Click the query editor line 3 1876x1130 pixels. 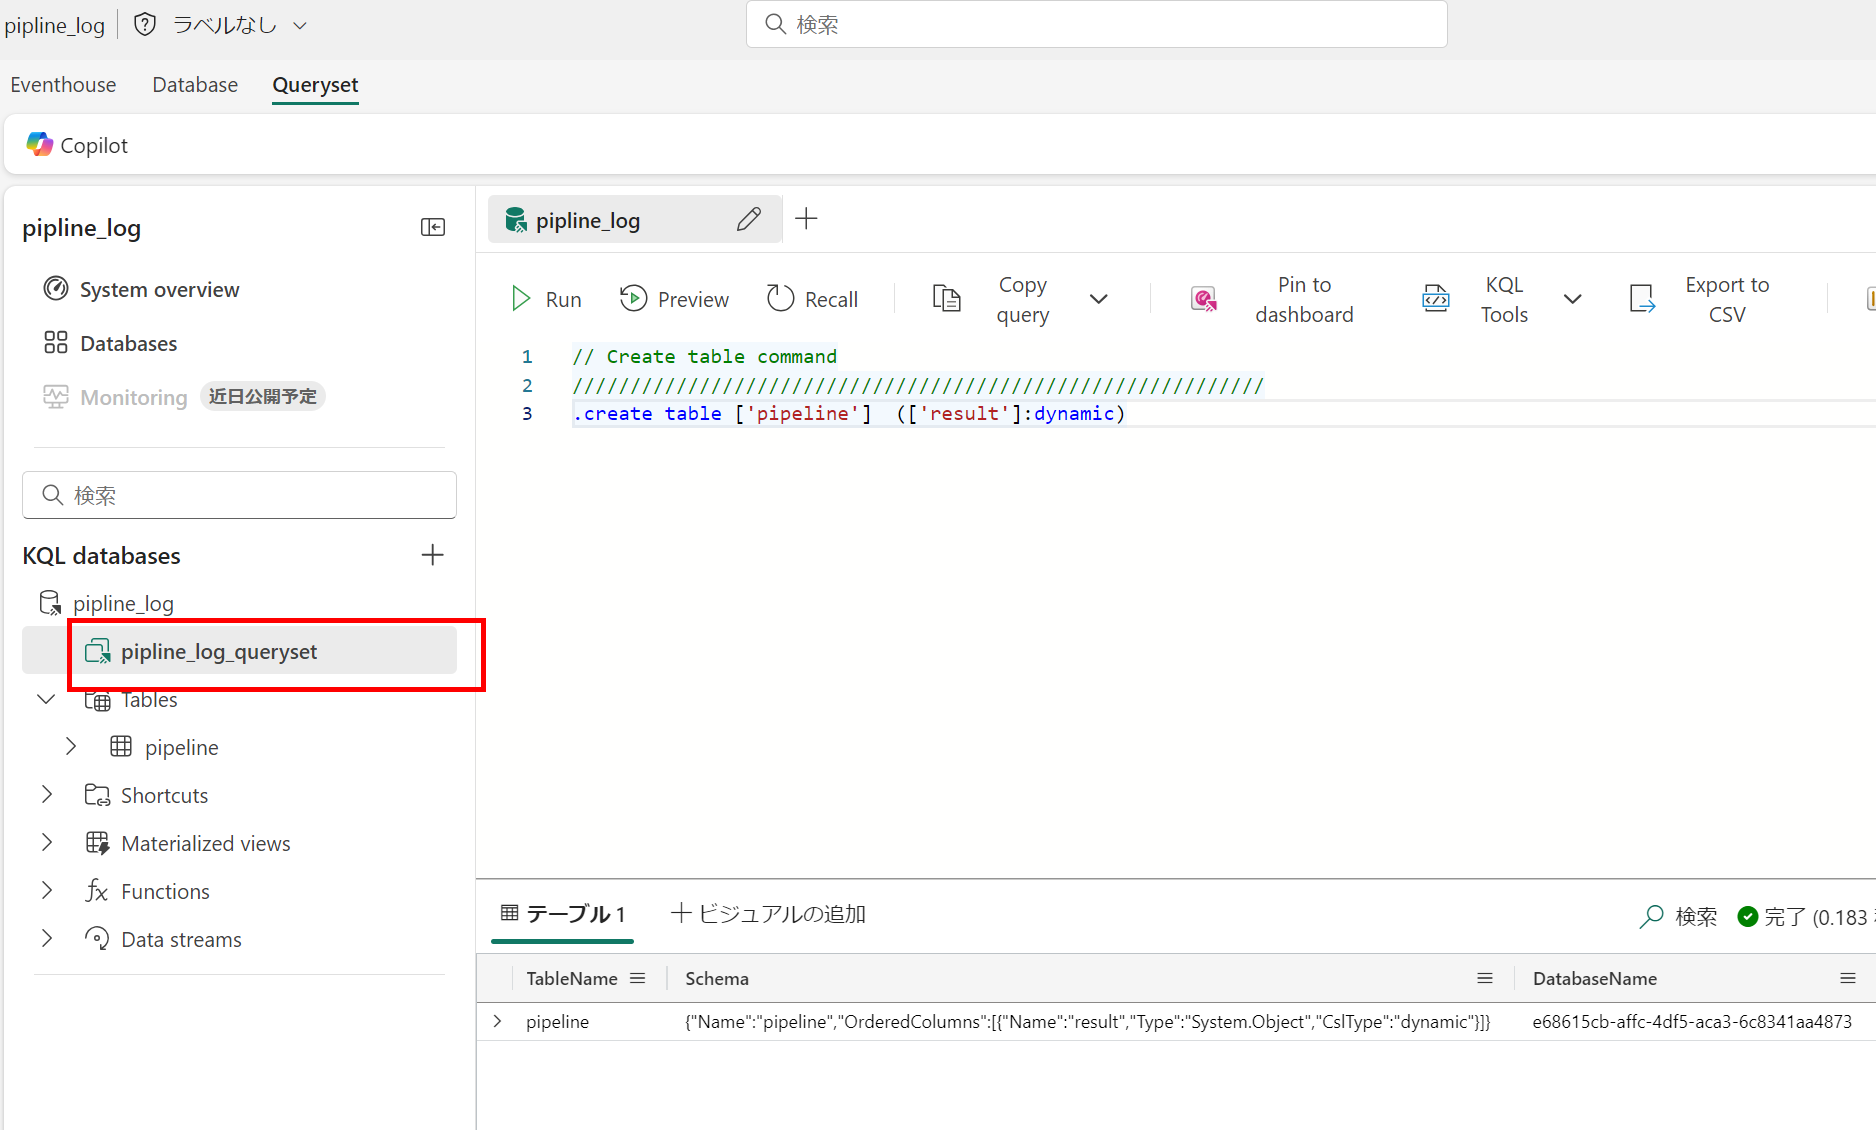click(849, 414)
